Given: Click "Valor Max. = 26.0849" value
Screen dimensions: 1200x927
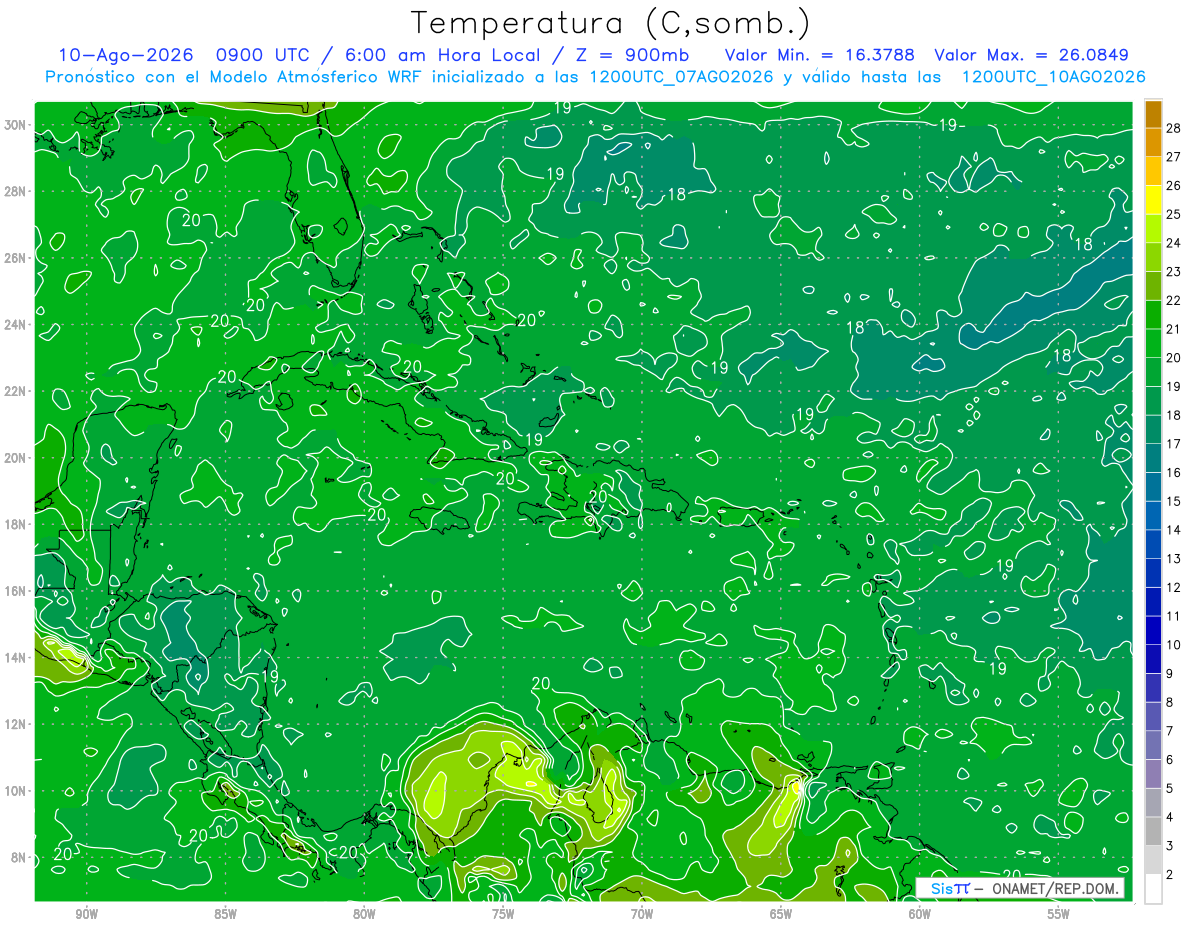Looking at the screenshot, I should [1032, 56].
